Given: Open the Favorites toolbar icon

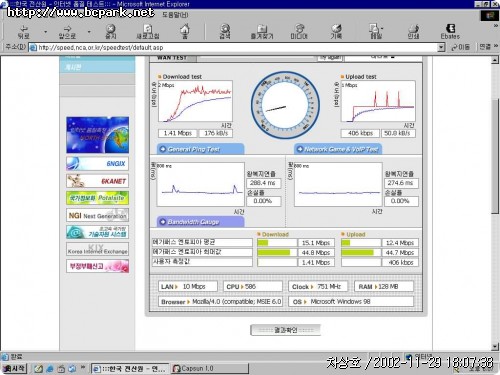Looking at the screenshot, I should pyautogui.click(x=262, y=31).
